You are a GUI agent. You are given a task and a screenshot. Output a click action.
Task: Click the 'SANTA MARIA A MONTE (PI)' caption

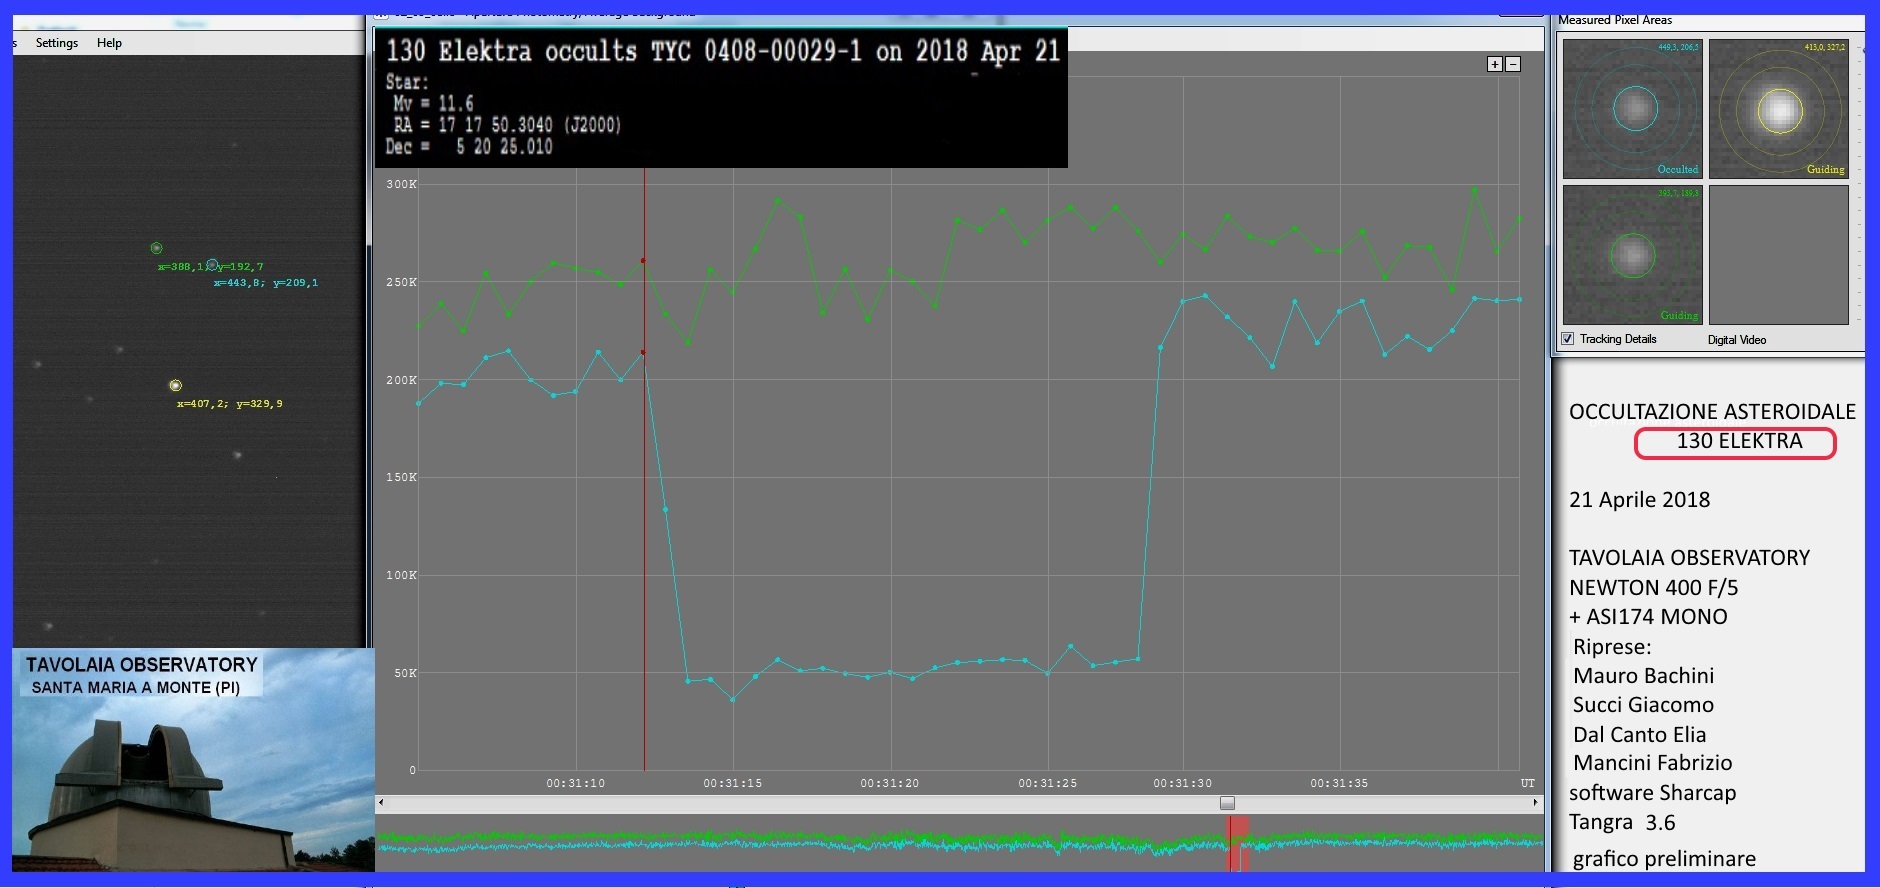[x=136, y=688]
